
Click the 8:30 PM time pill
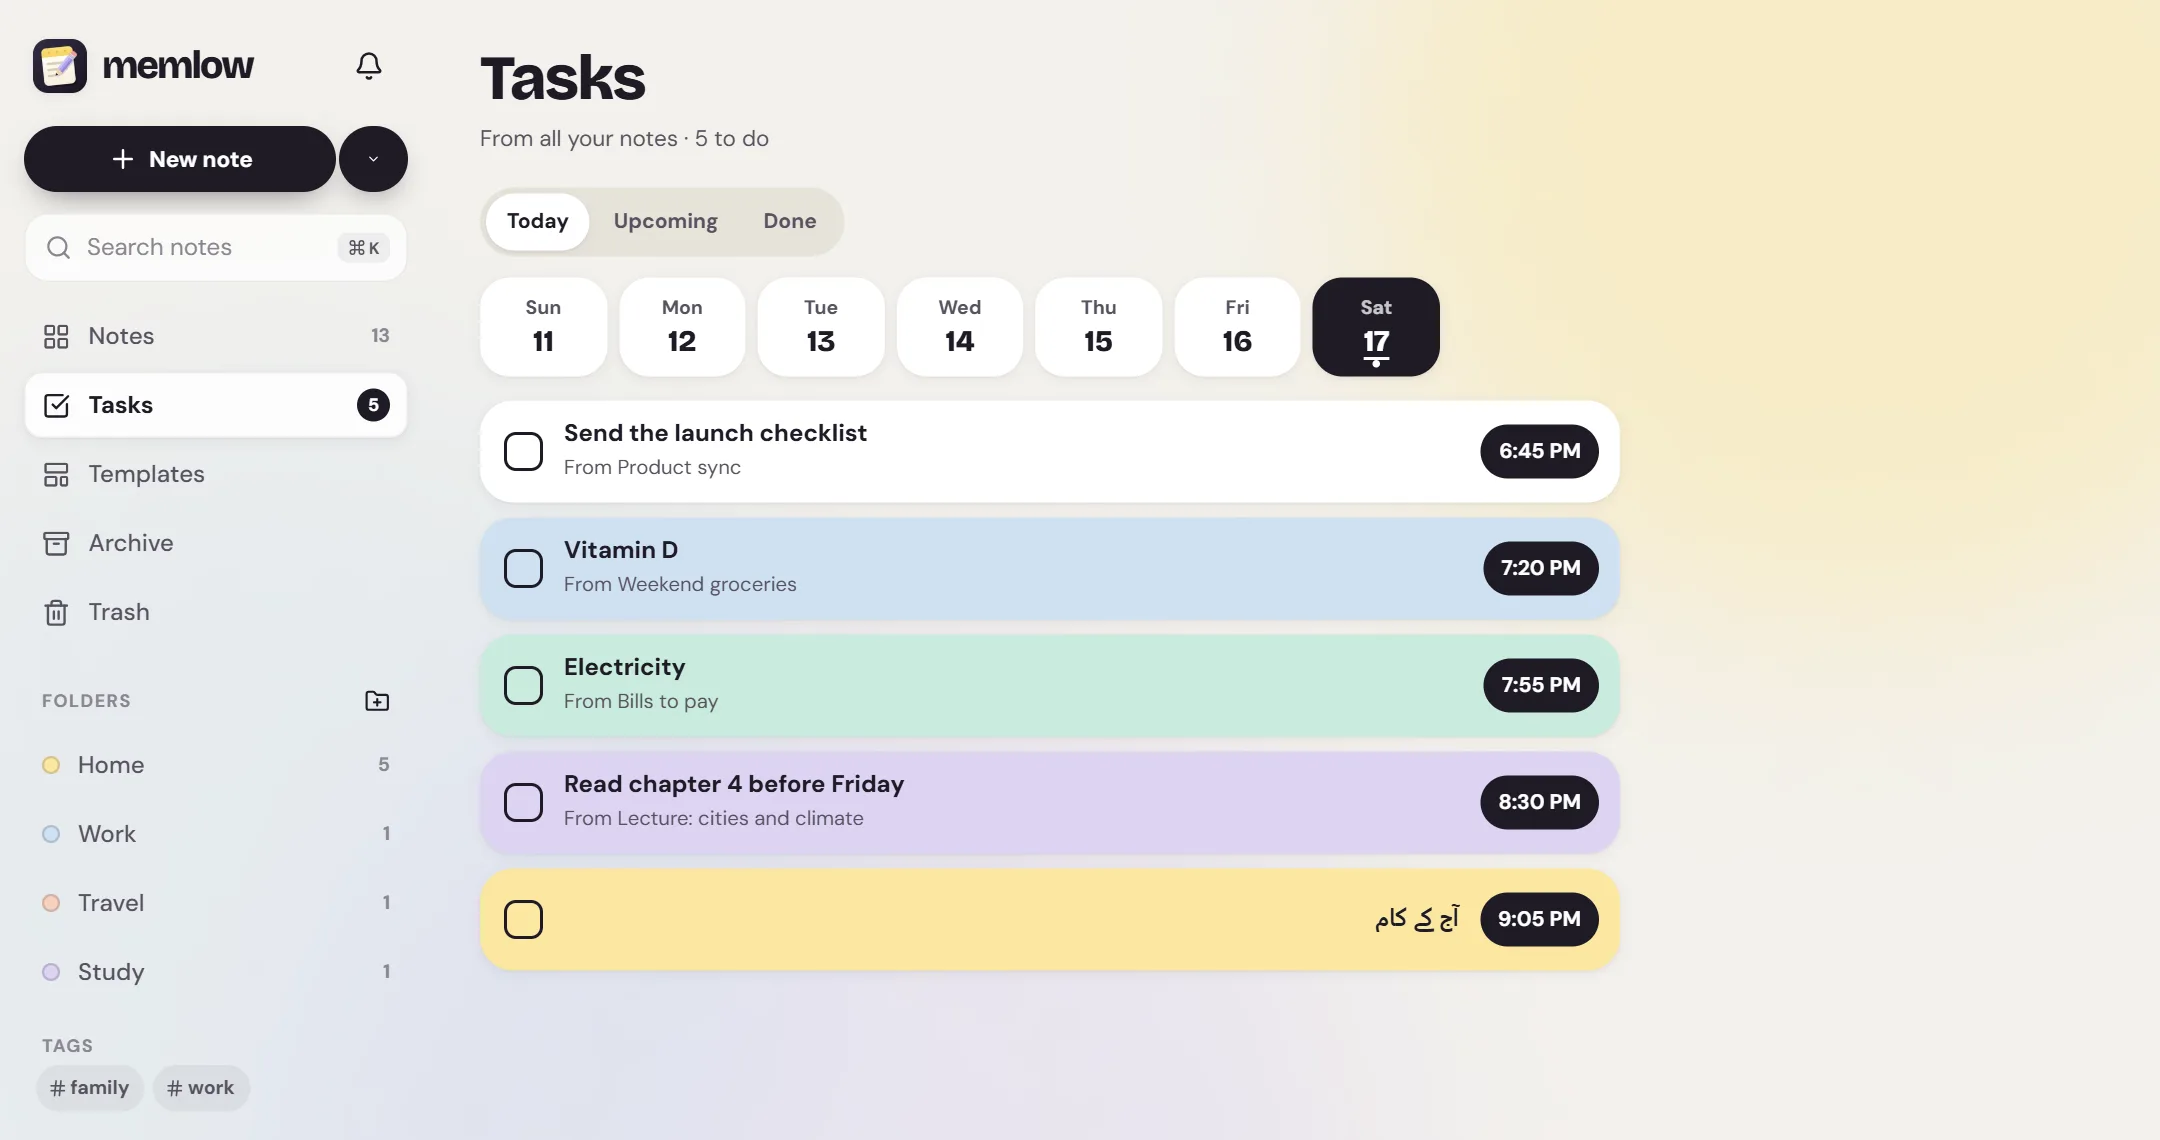1539,802
